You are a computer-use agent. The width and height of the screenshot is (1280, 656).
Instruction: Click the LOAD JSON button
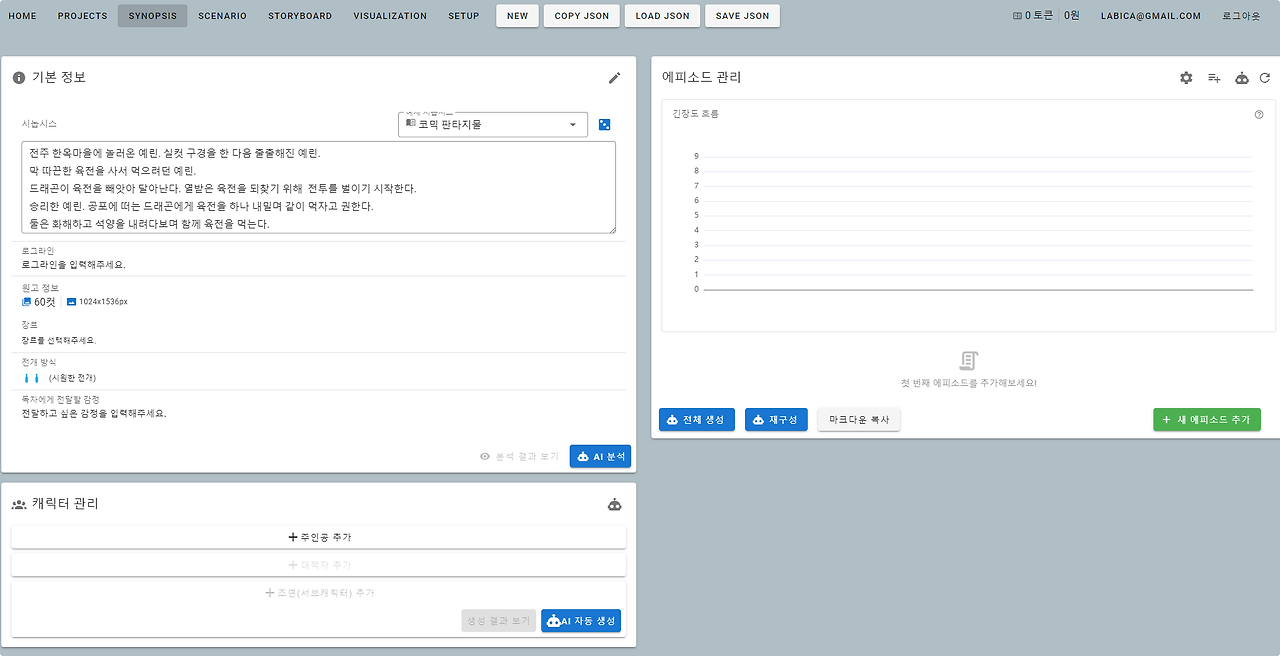pyautogui.click(x=662, y=16)
